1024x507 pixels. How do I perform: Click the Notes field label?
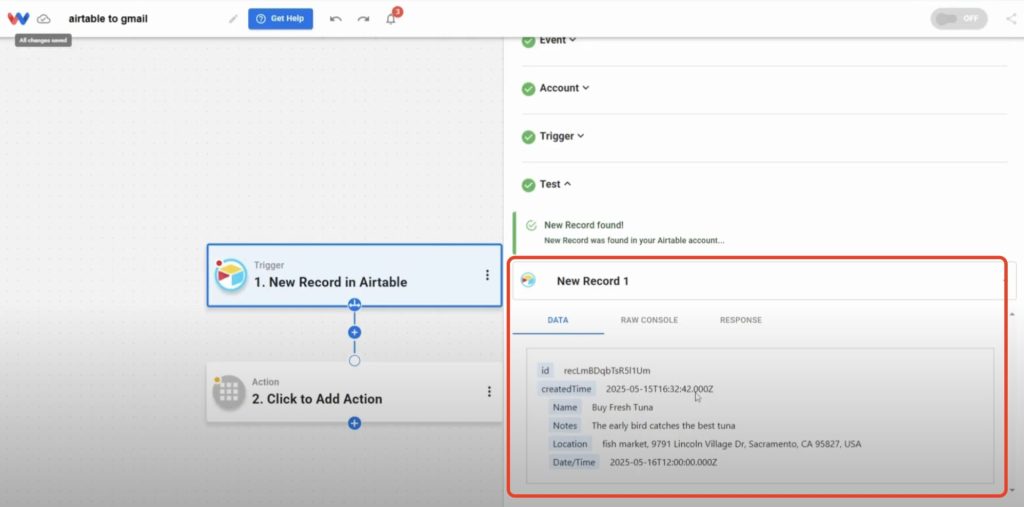point(565,425)
